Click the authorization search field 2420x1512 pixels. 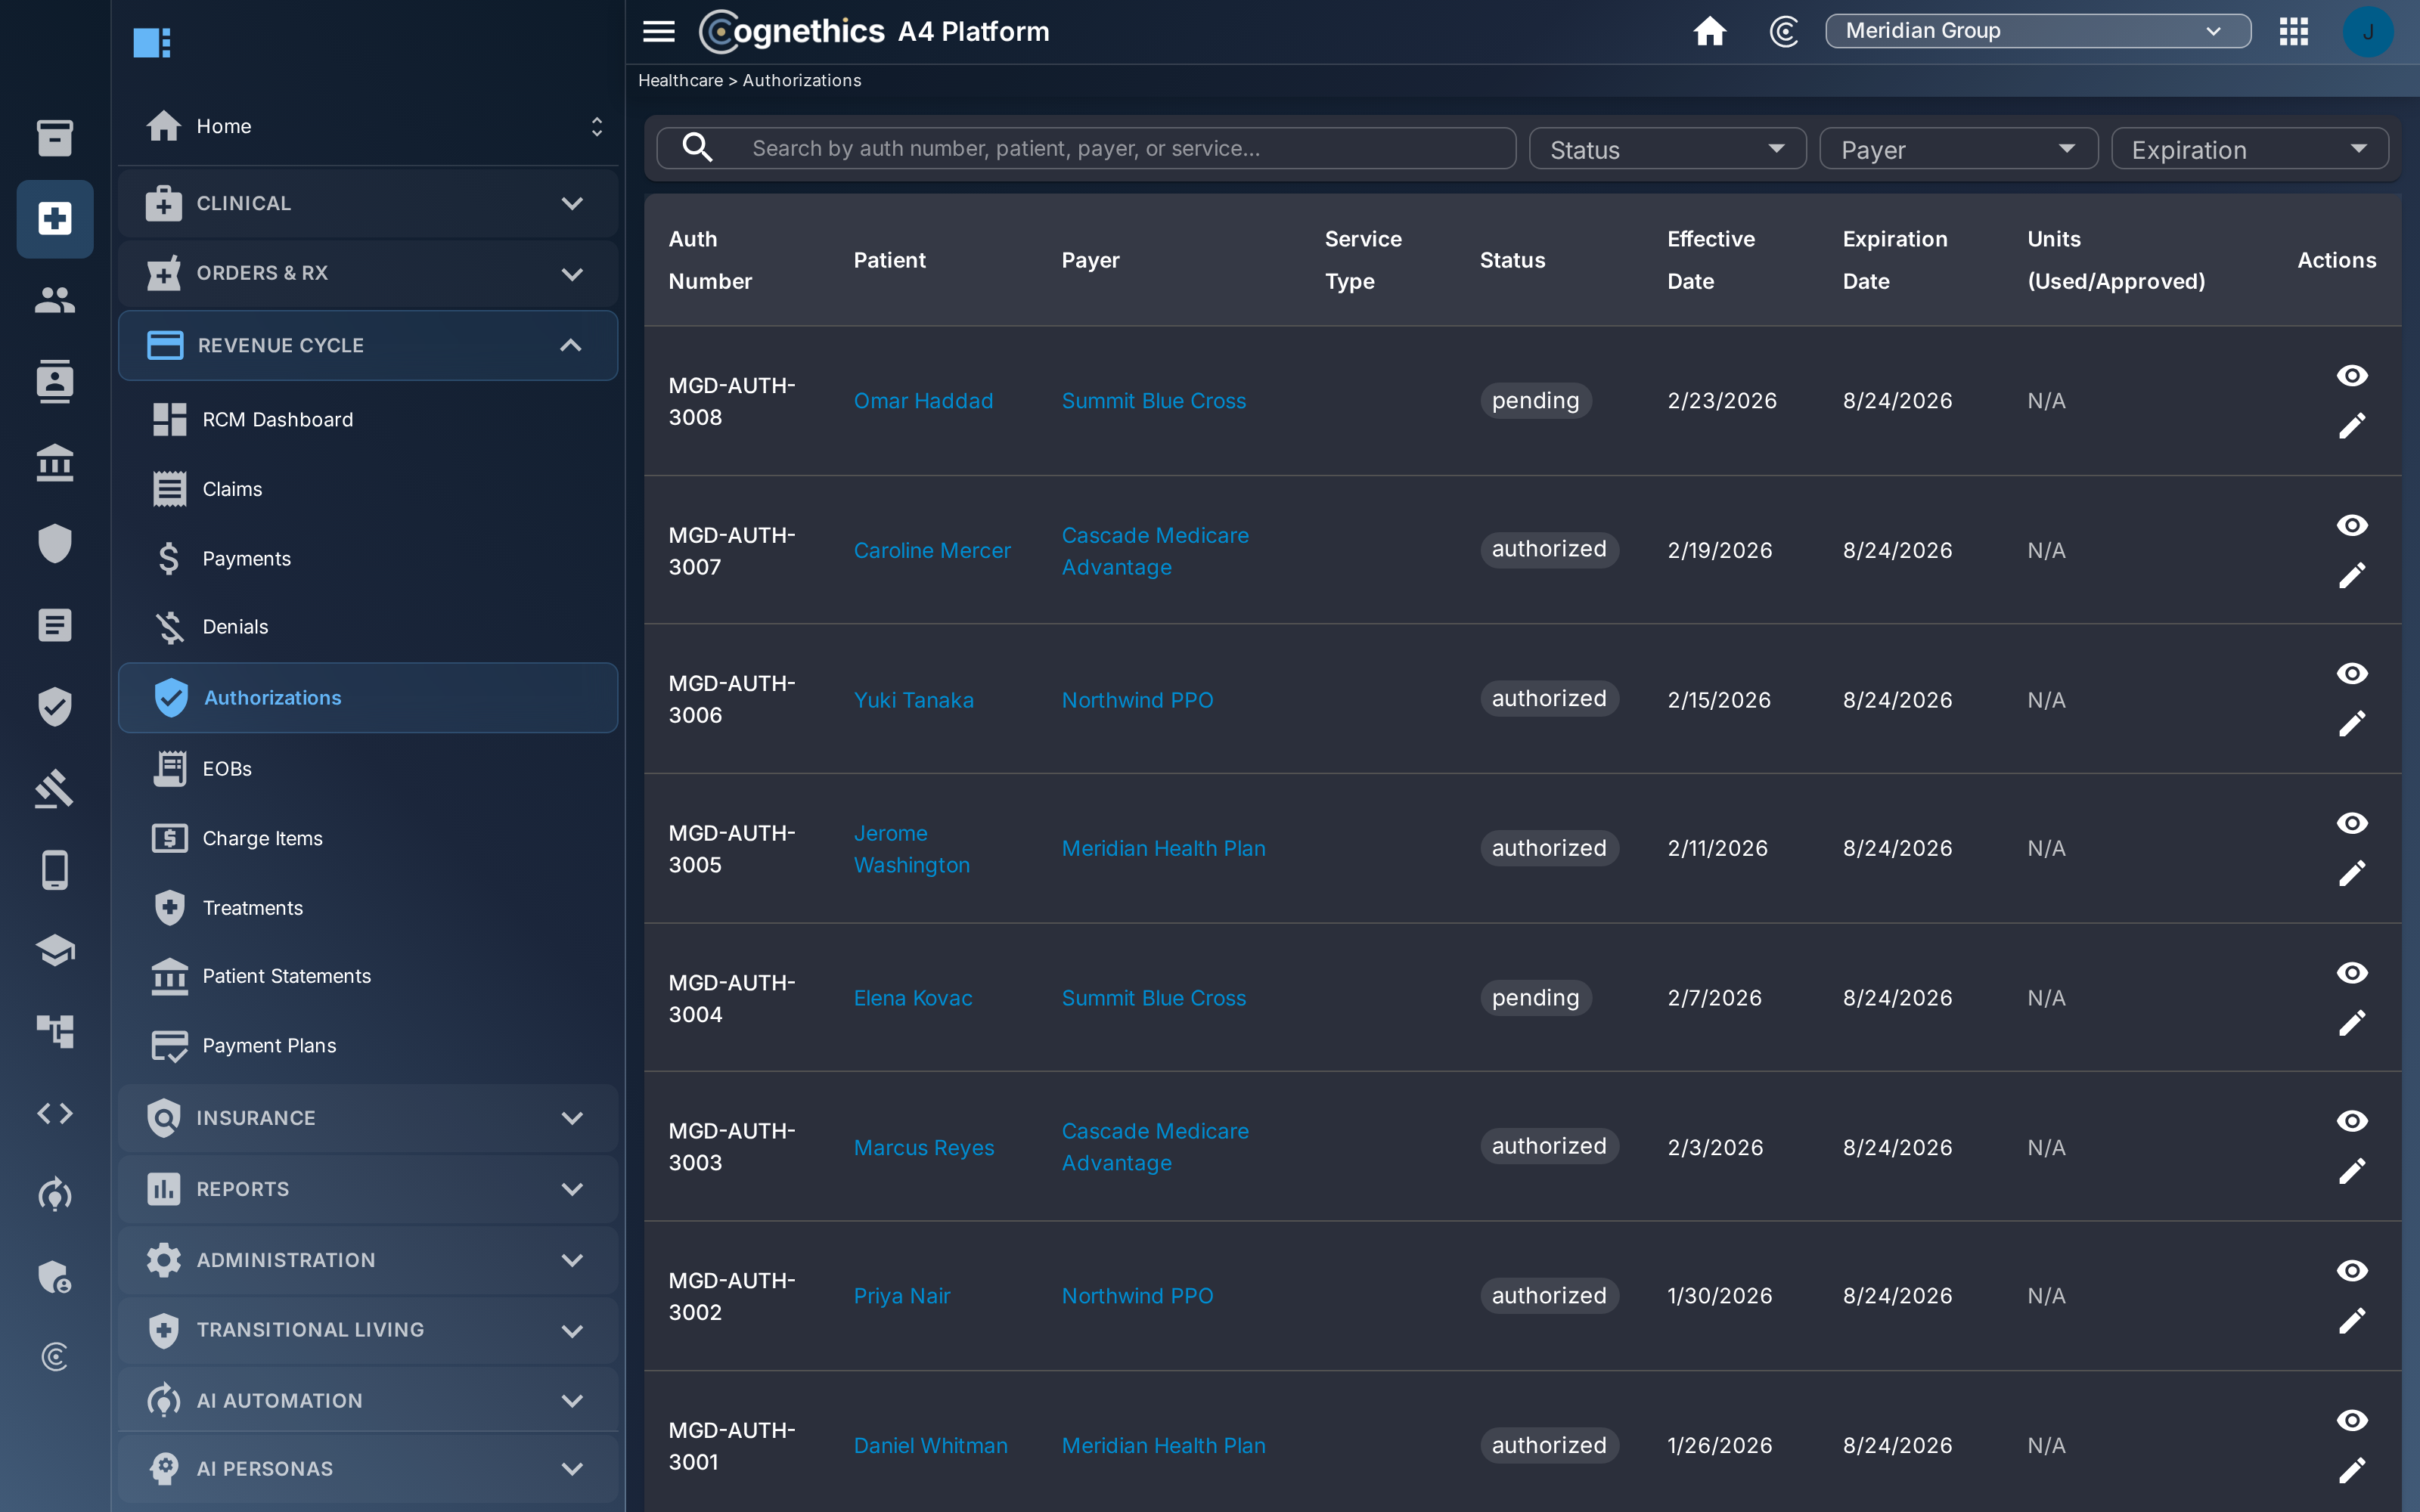(x=1086, y=148)
